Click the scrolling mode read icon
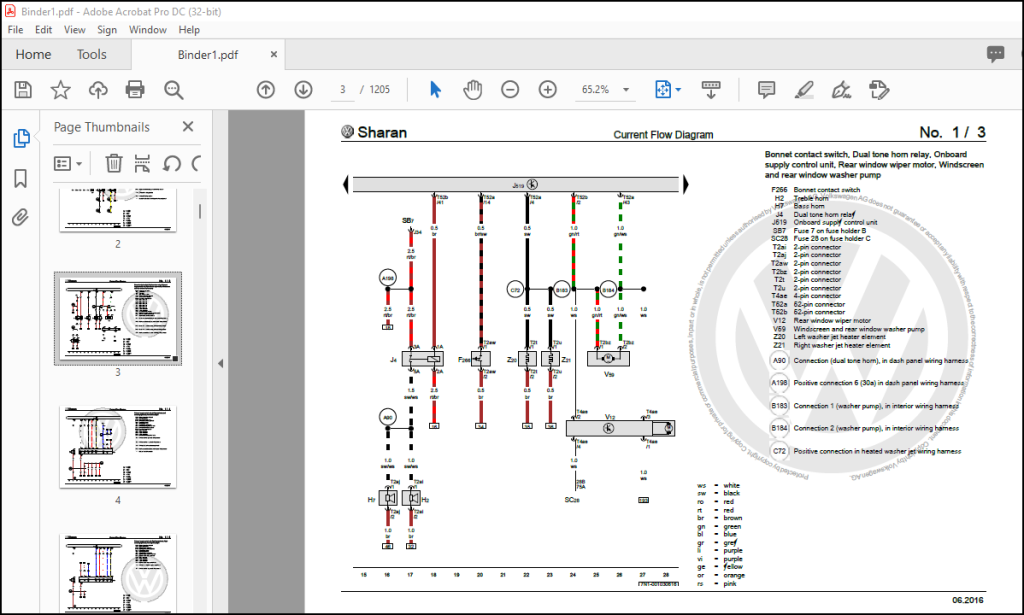 (711, 89)
